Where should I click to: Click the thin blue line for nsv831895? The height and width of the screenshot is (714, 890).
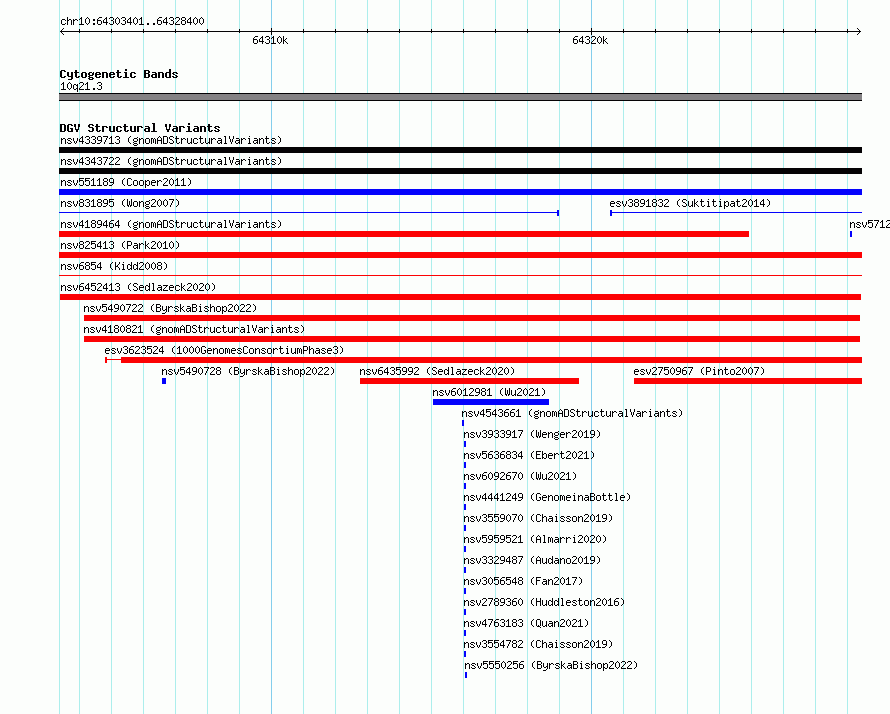point(309,213)
